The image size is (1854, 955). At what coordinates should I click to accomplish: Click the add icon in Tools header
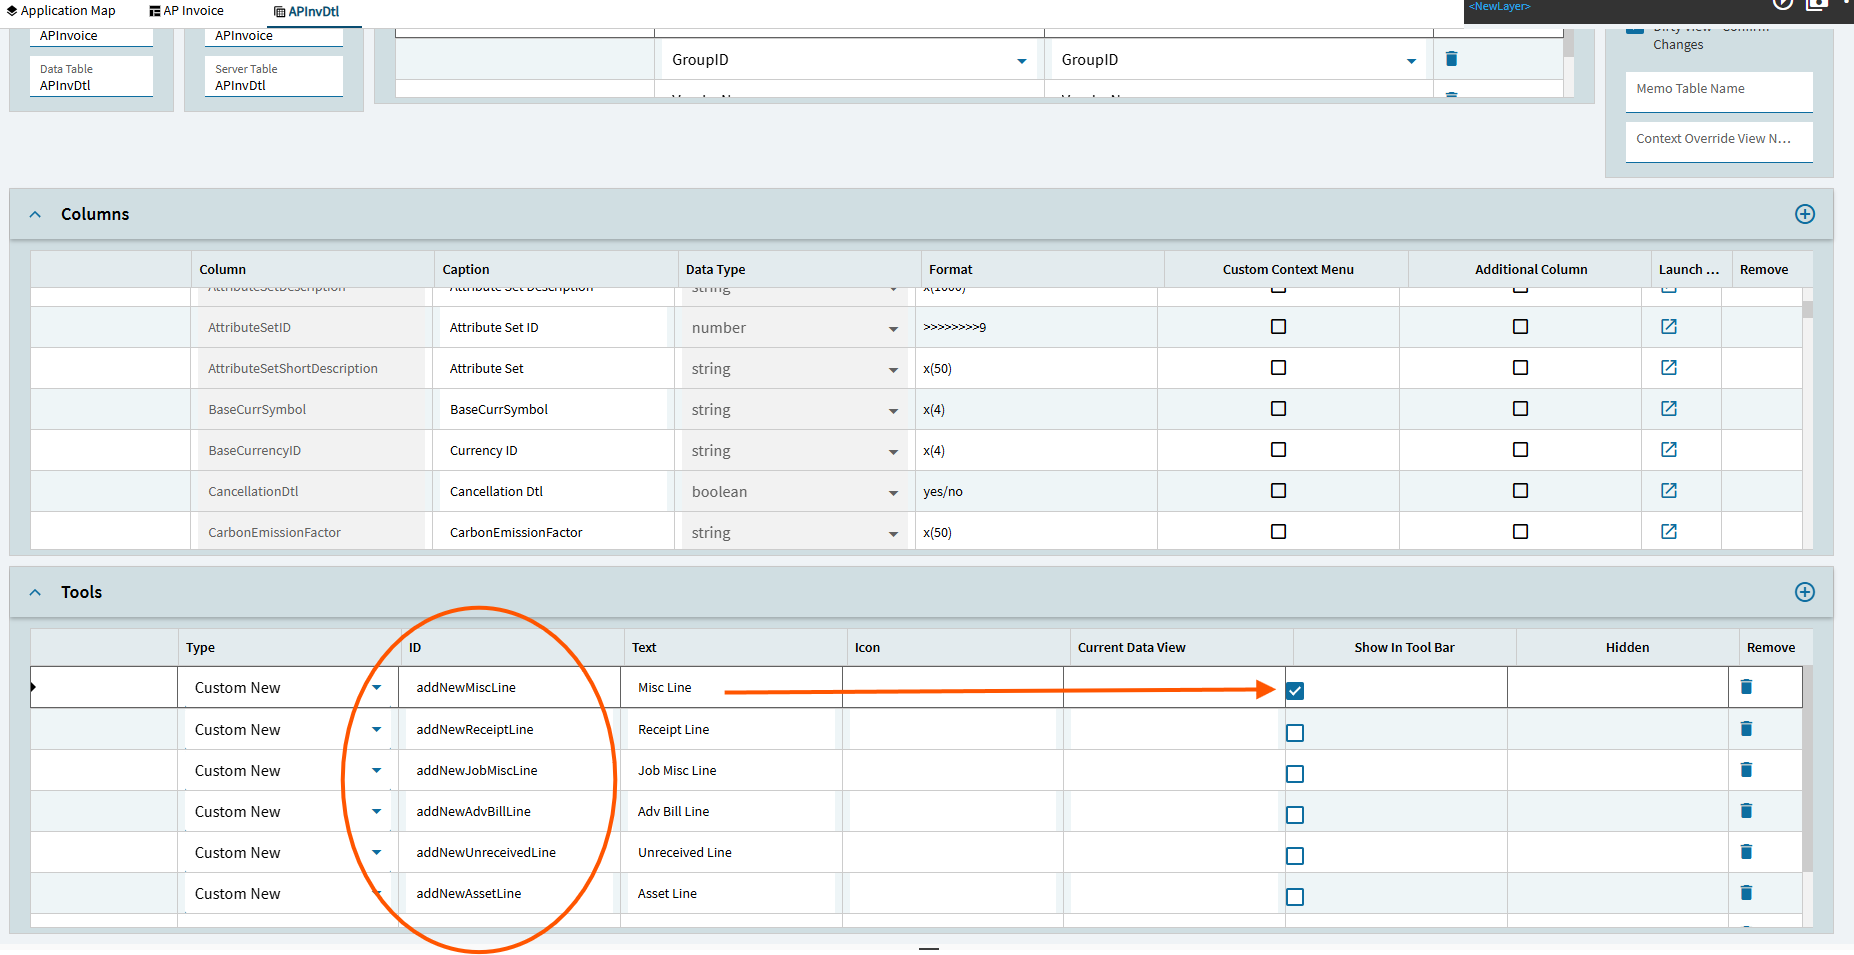click(1804, 592)
